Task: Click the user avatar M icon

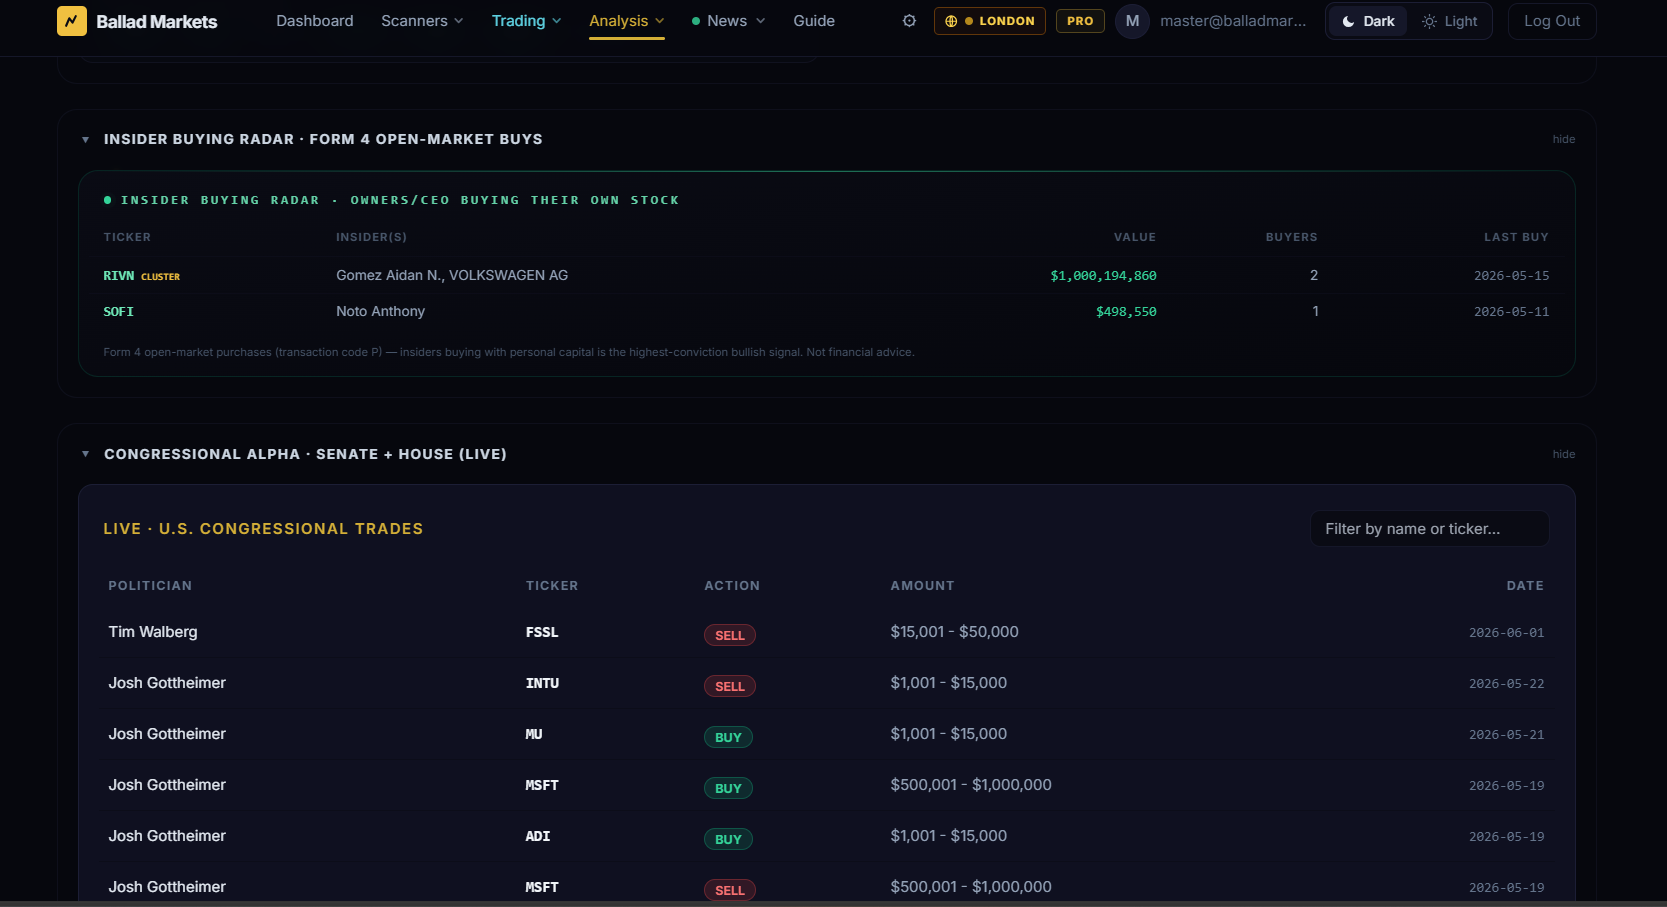Action: coord(1132,21)
